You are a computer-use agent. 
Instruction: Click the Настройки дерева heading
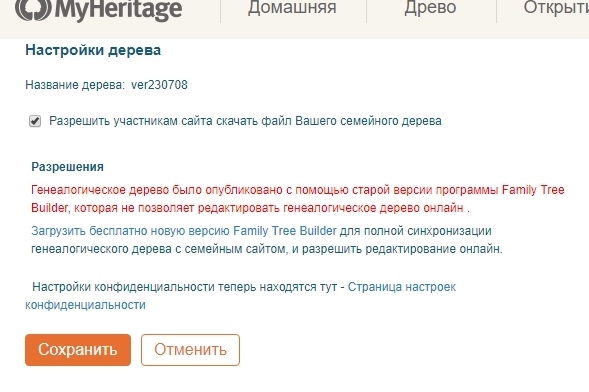click(93, 50)
